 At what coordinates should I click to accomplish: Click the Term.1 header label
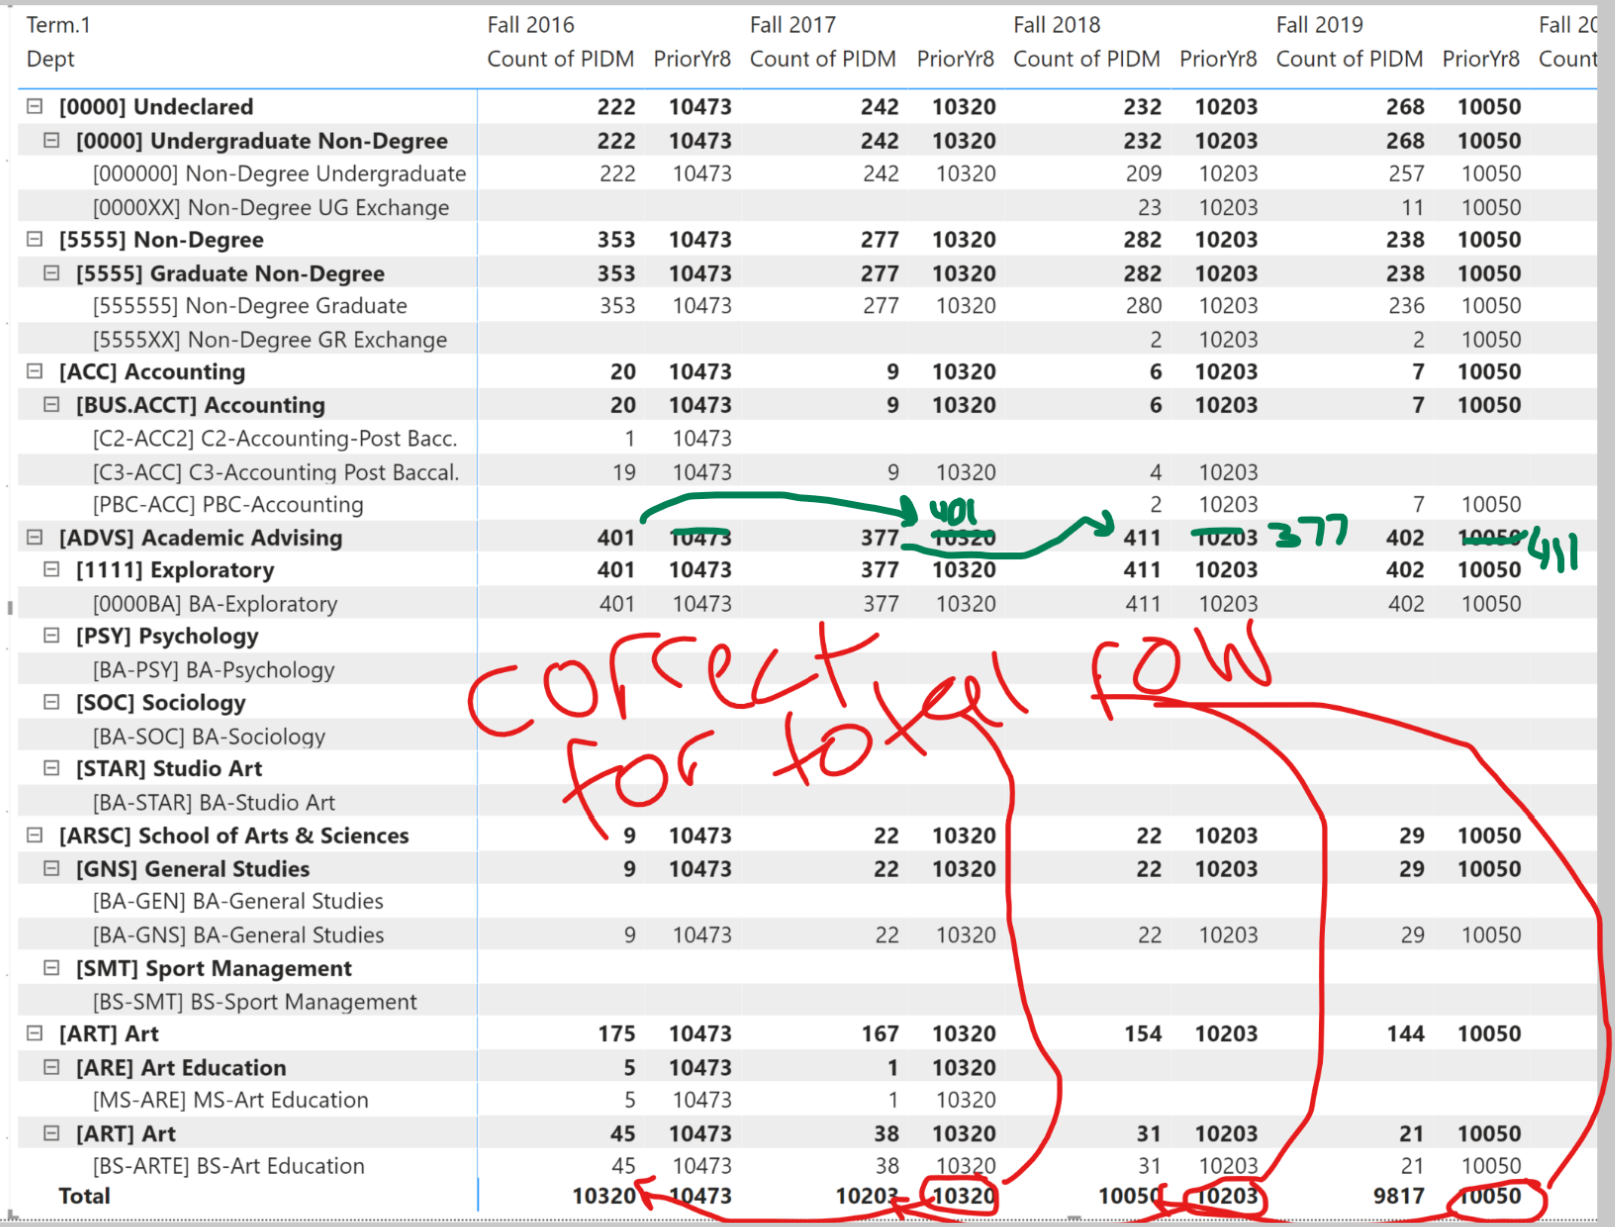click(58, 25)
